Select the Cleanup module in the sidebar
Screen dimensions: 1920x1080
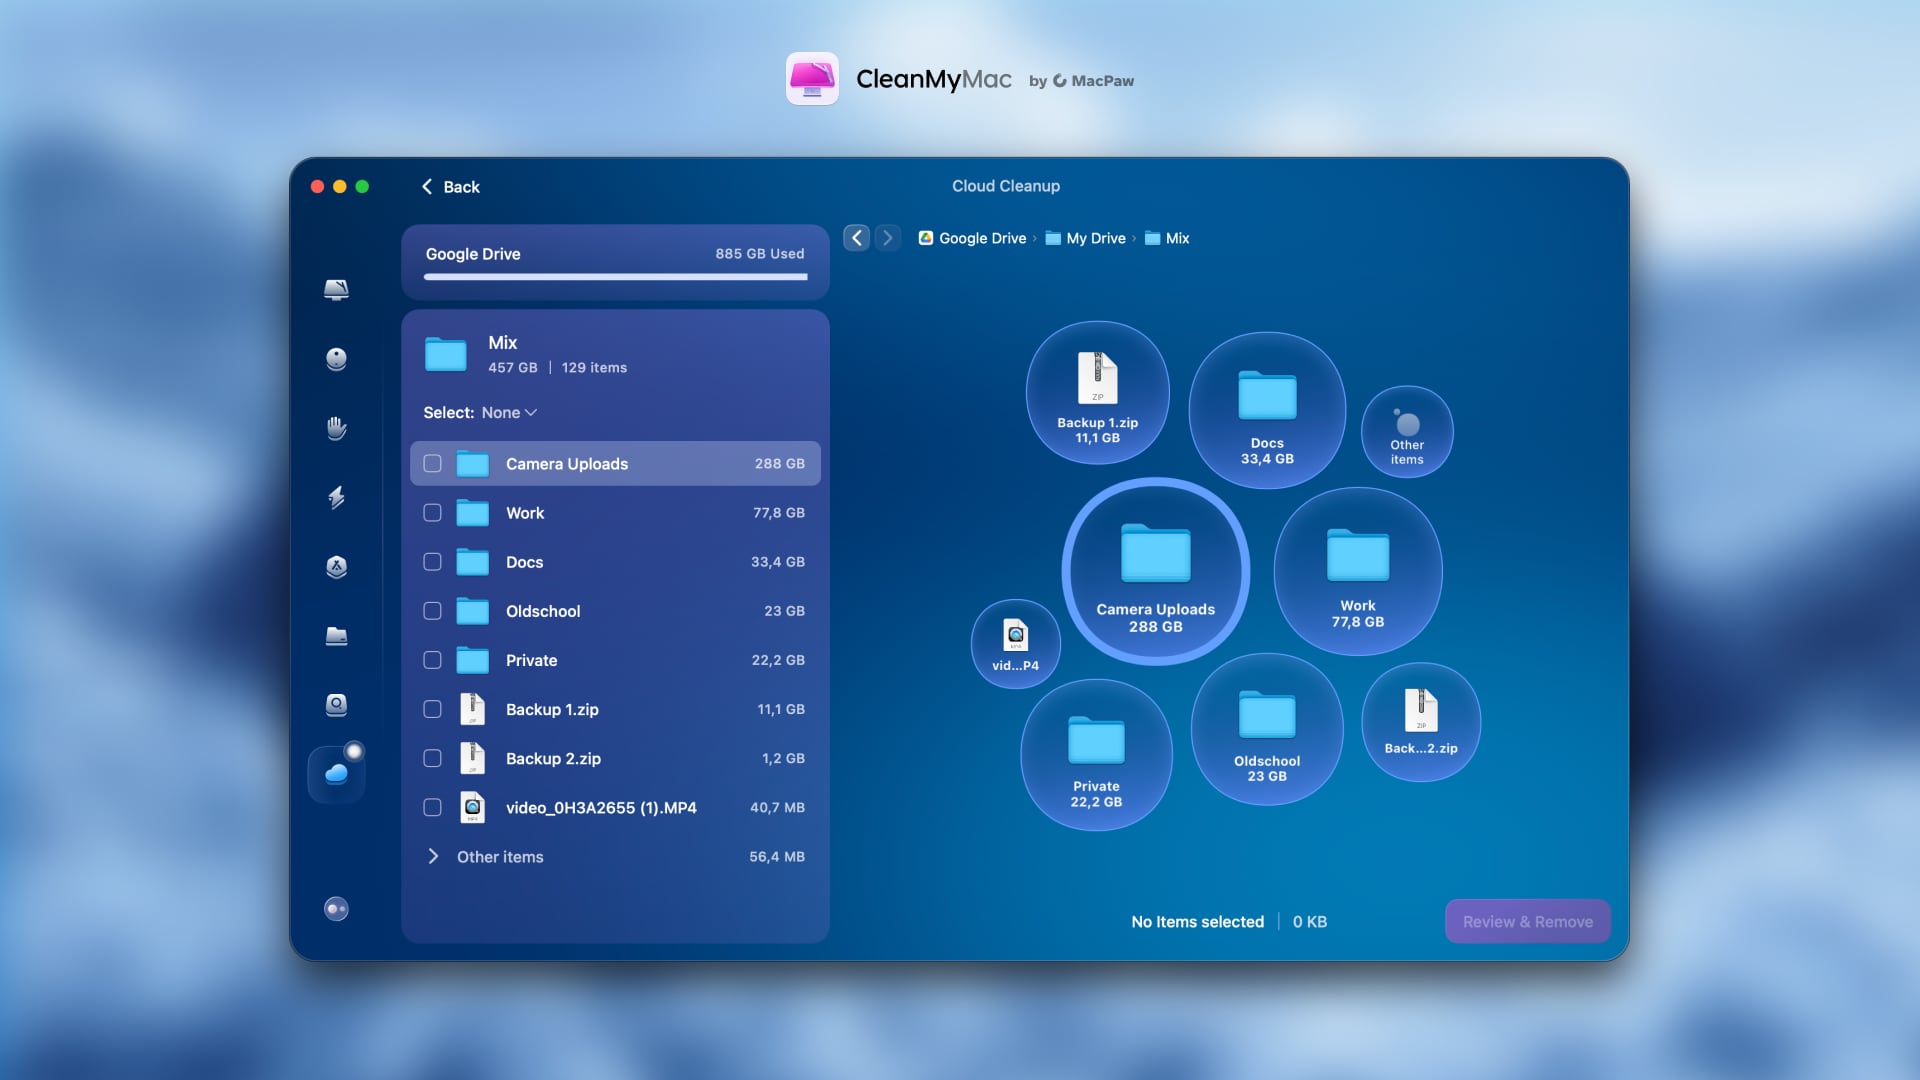(x=337, y=359)
